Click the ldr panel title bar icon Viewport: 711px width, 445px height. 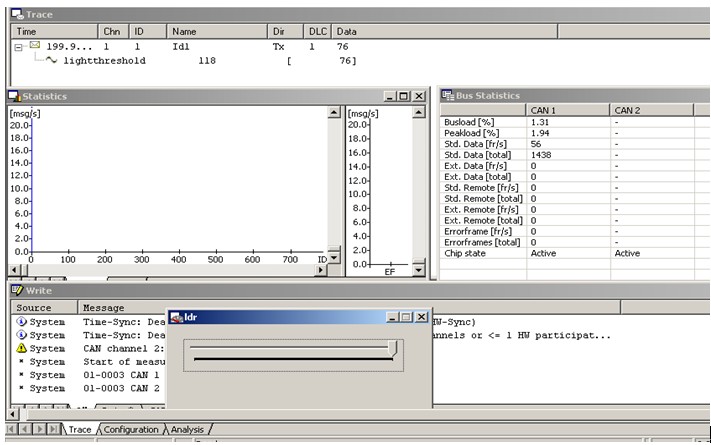(176, 317)
